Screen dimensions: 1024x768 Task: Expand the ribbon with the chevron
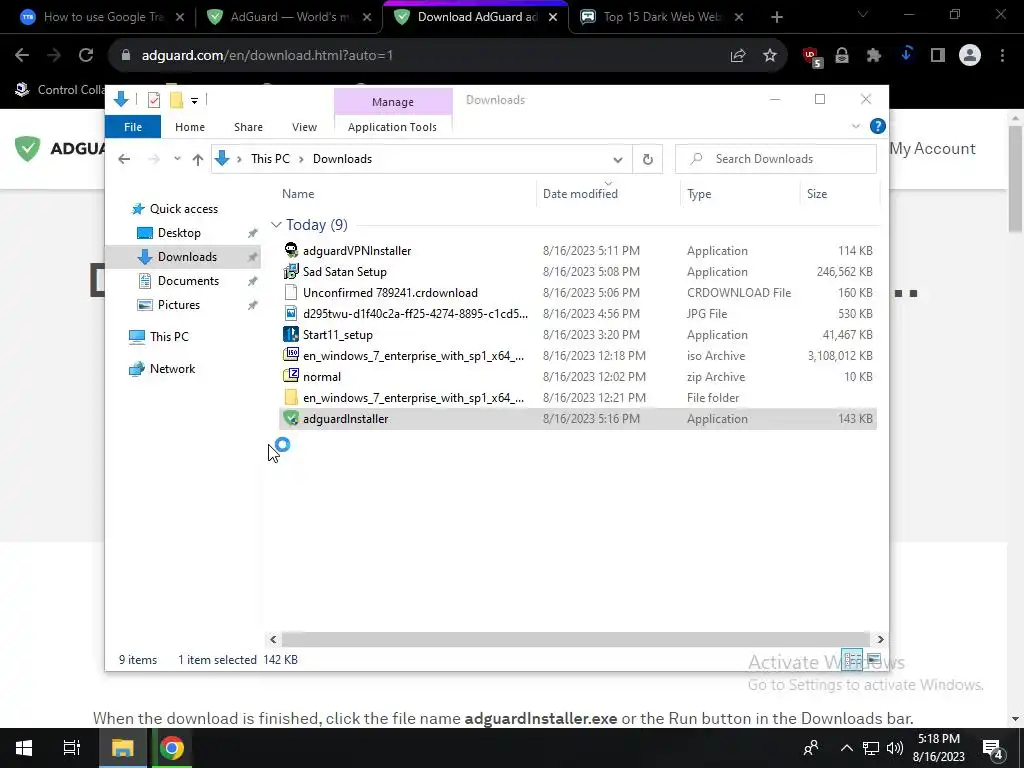[856, 126]
